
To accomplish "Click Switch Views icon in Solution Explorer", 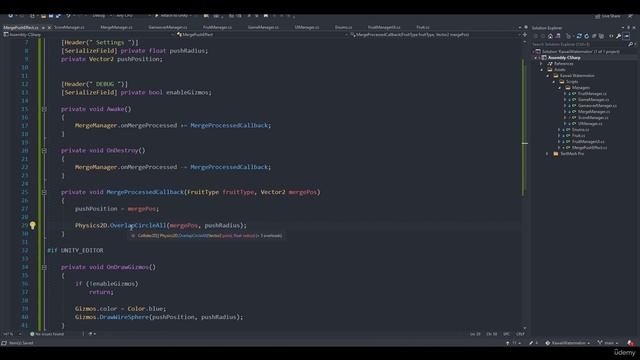I will (x=558, y=36).
